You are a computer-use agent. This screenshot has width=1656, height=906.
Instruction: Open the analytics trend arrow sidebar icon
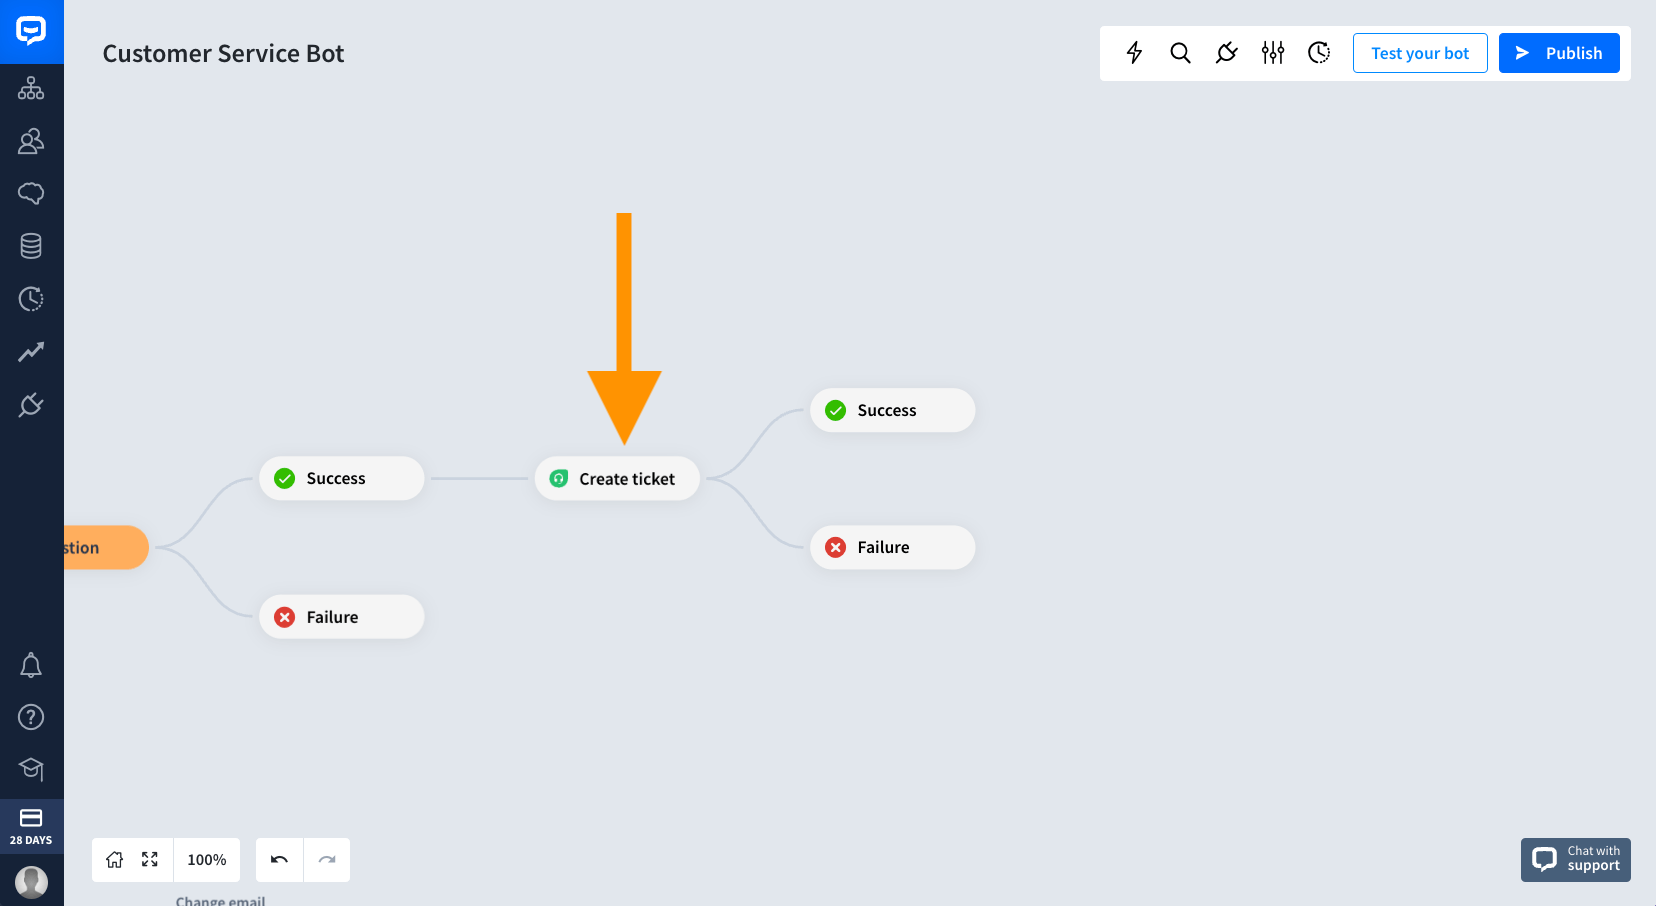pyautogui.click(x=31, y=351)
